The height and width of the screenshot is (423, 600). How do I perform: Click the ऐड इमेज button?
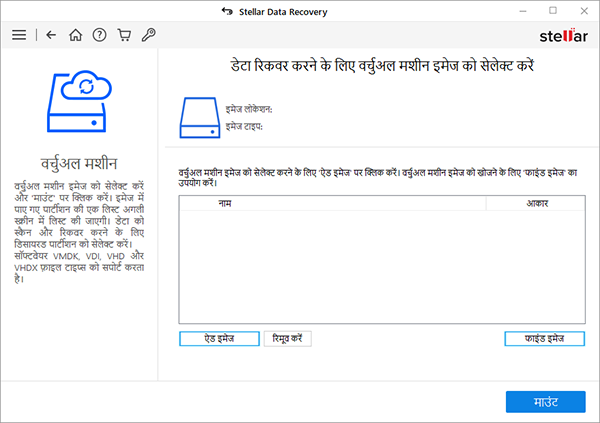[219, 339]
